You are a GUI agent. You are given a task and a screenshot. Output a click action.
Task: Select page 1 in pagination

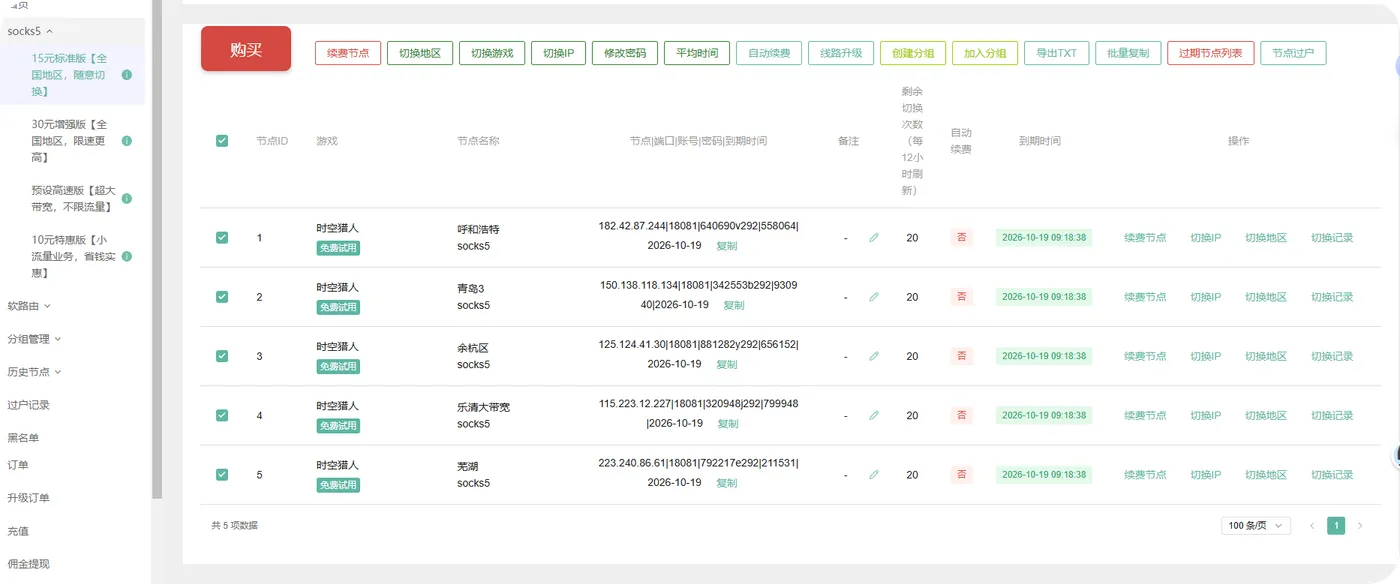coord(1336,525)
